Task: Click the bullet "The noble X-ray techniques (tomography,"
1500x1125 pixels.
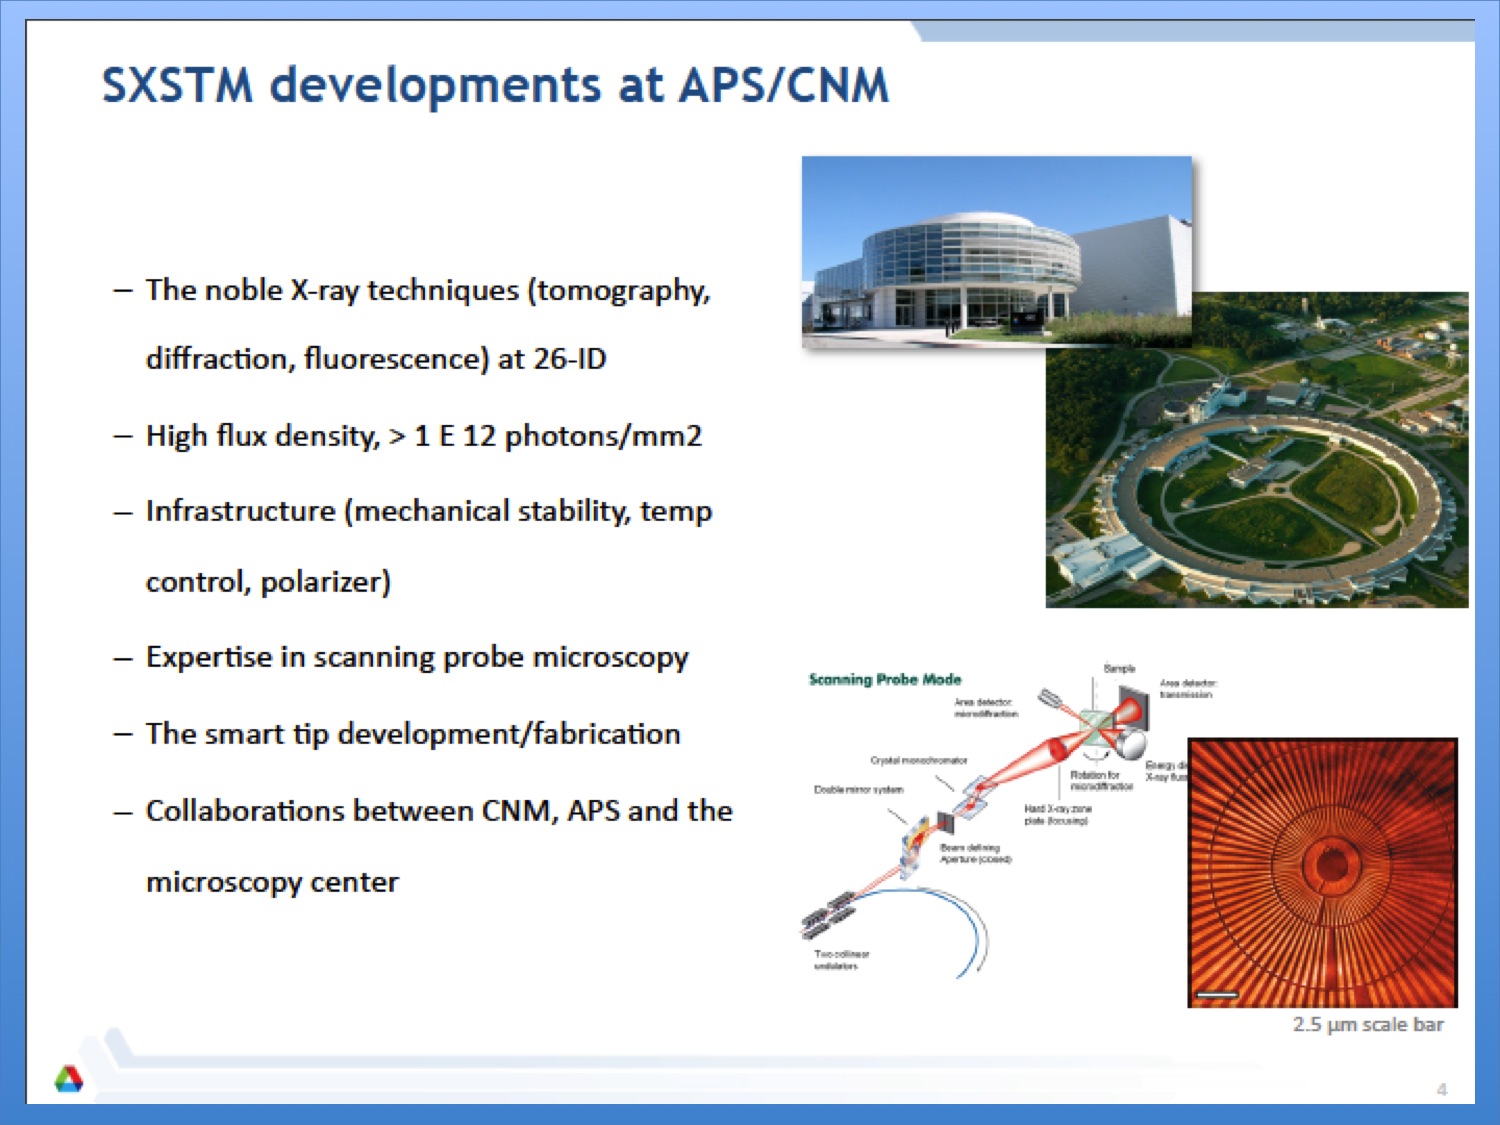Action: [x=428, y=290]
